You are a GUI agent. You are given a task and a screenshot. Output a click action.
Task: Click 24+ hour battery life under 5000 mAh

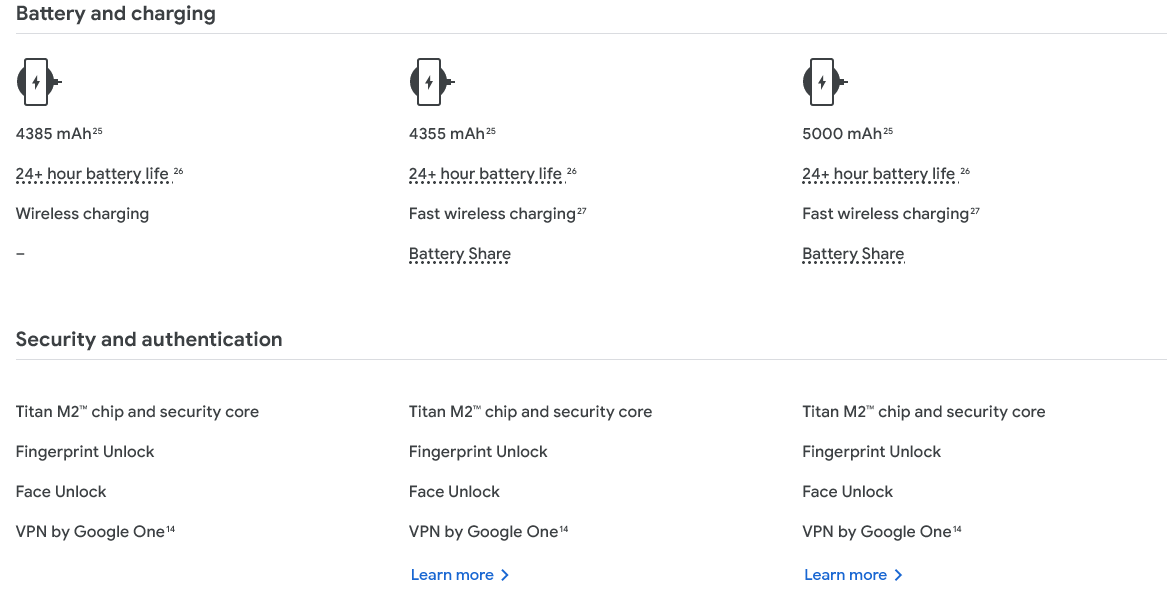[879, 174]
